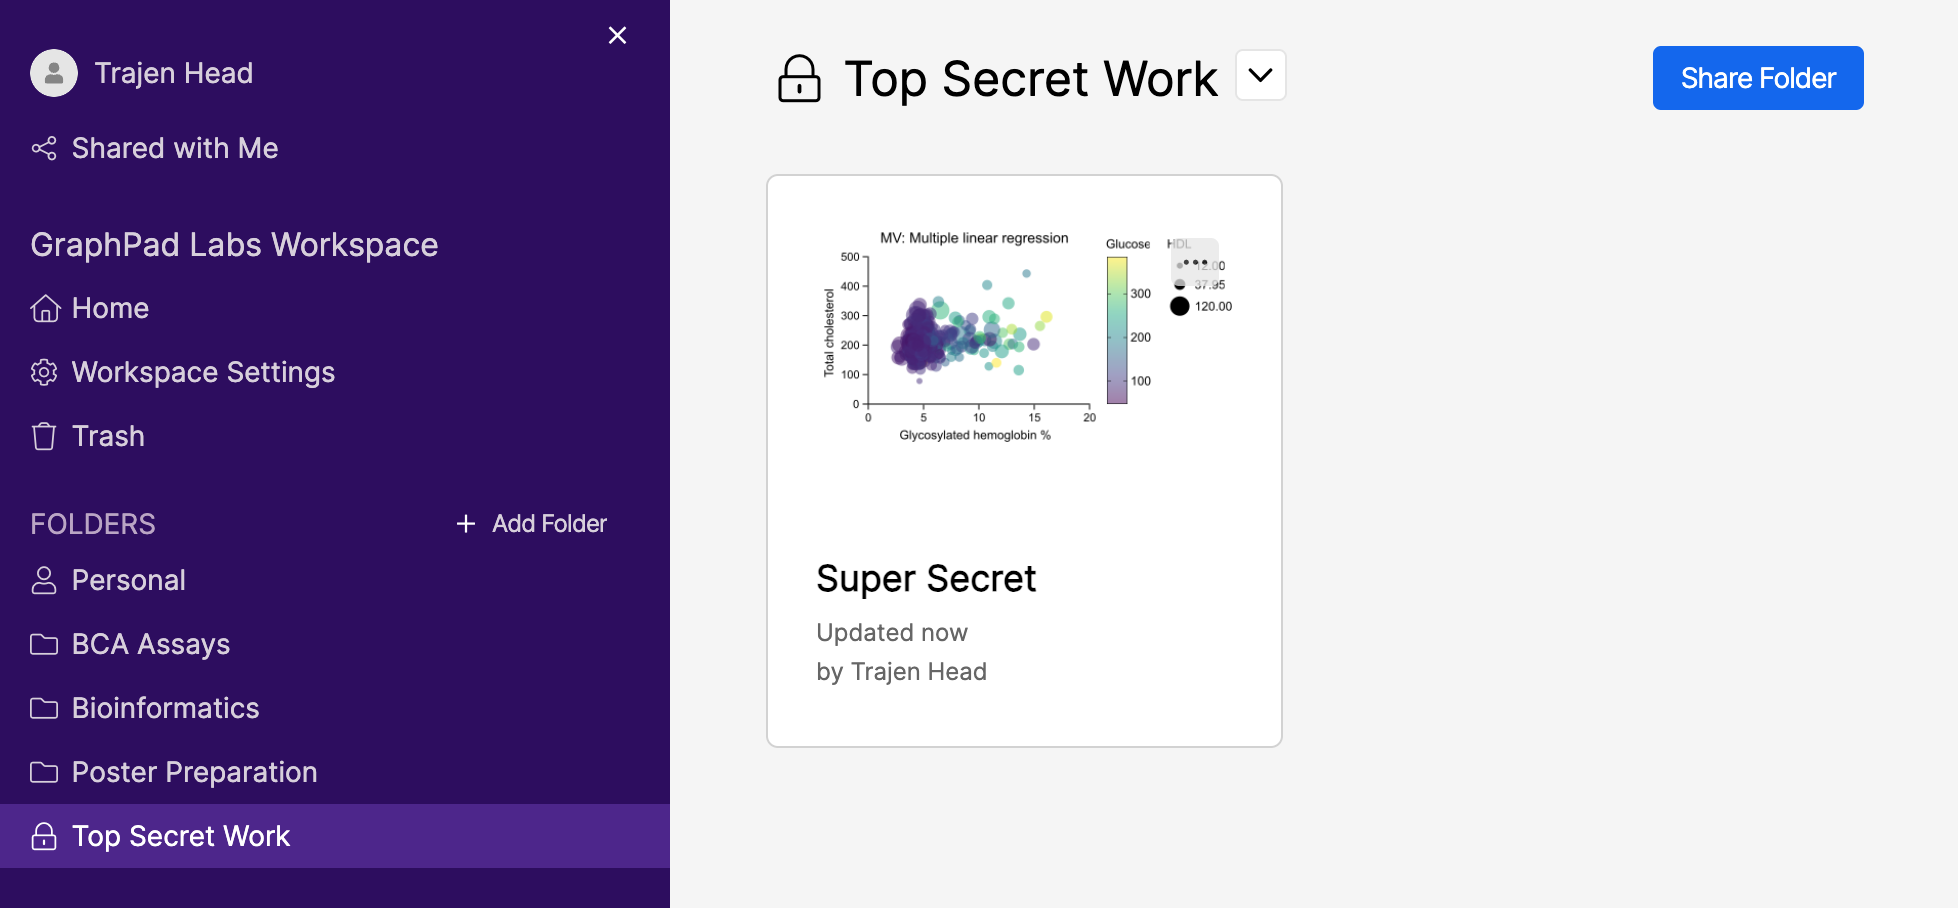Click the Personal folder person icon
This screenshot has height=908, width=1958.
(x=44, y=581)
